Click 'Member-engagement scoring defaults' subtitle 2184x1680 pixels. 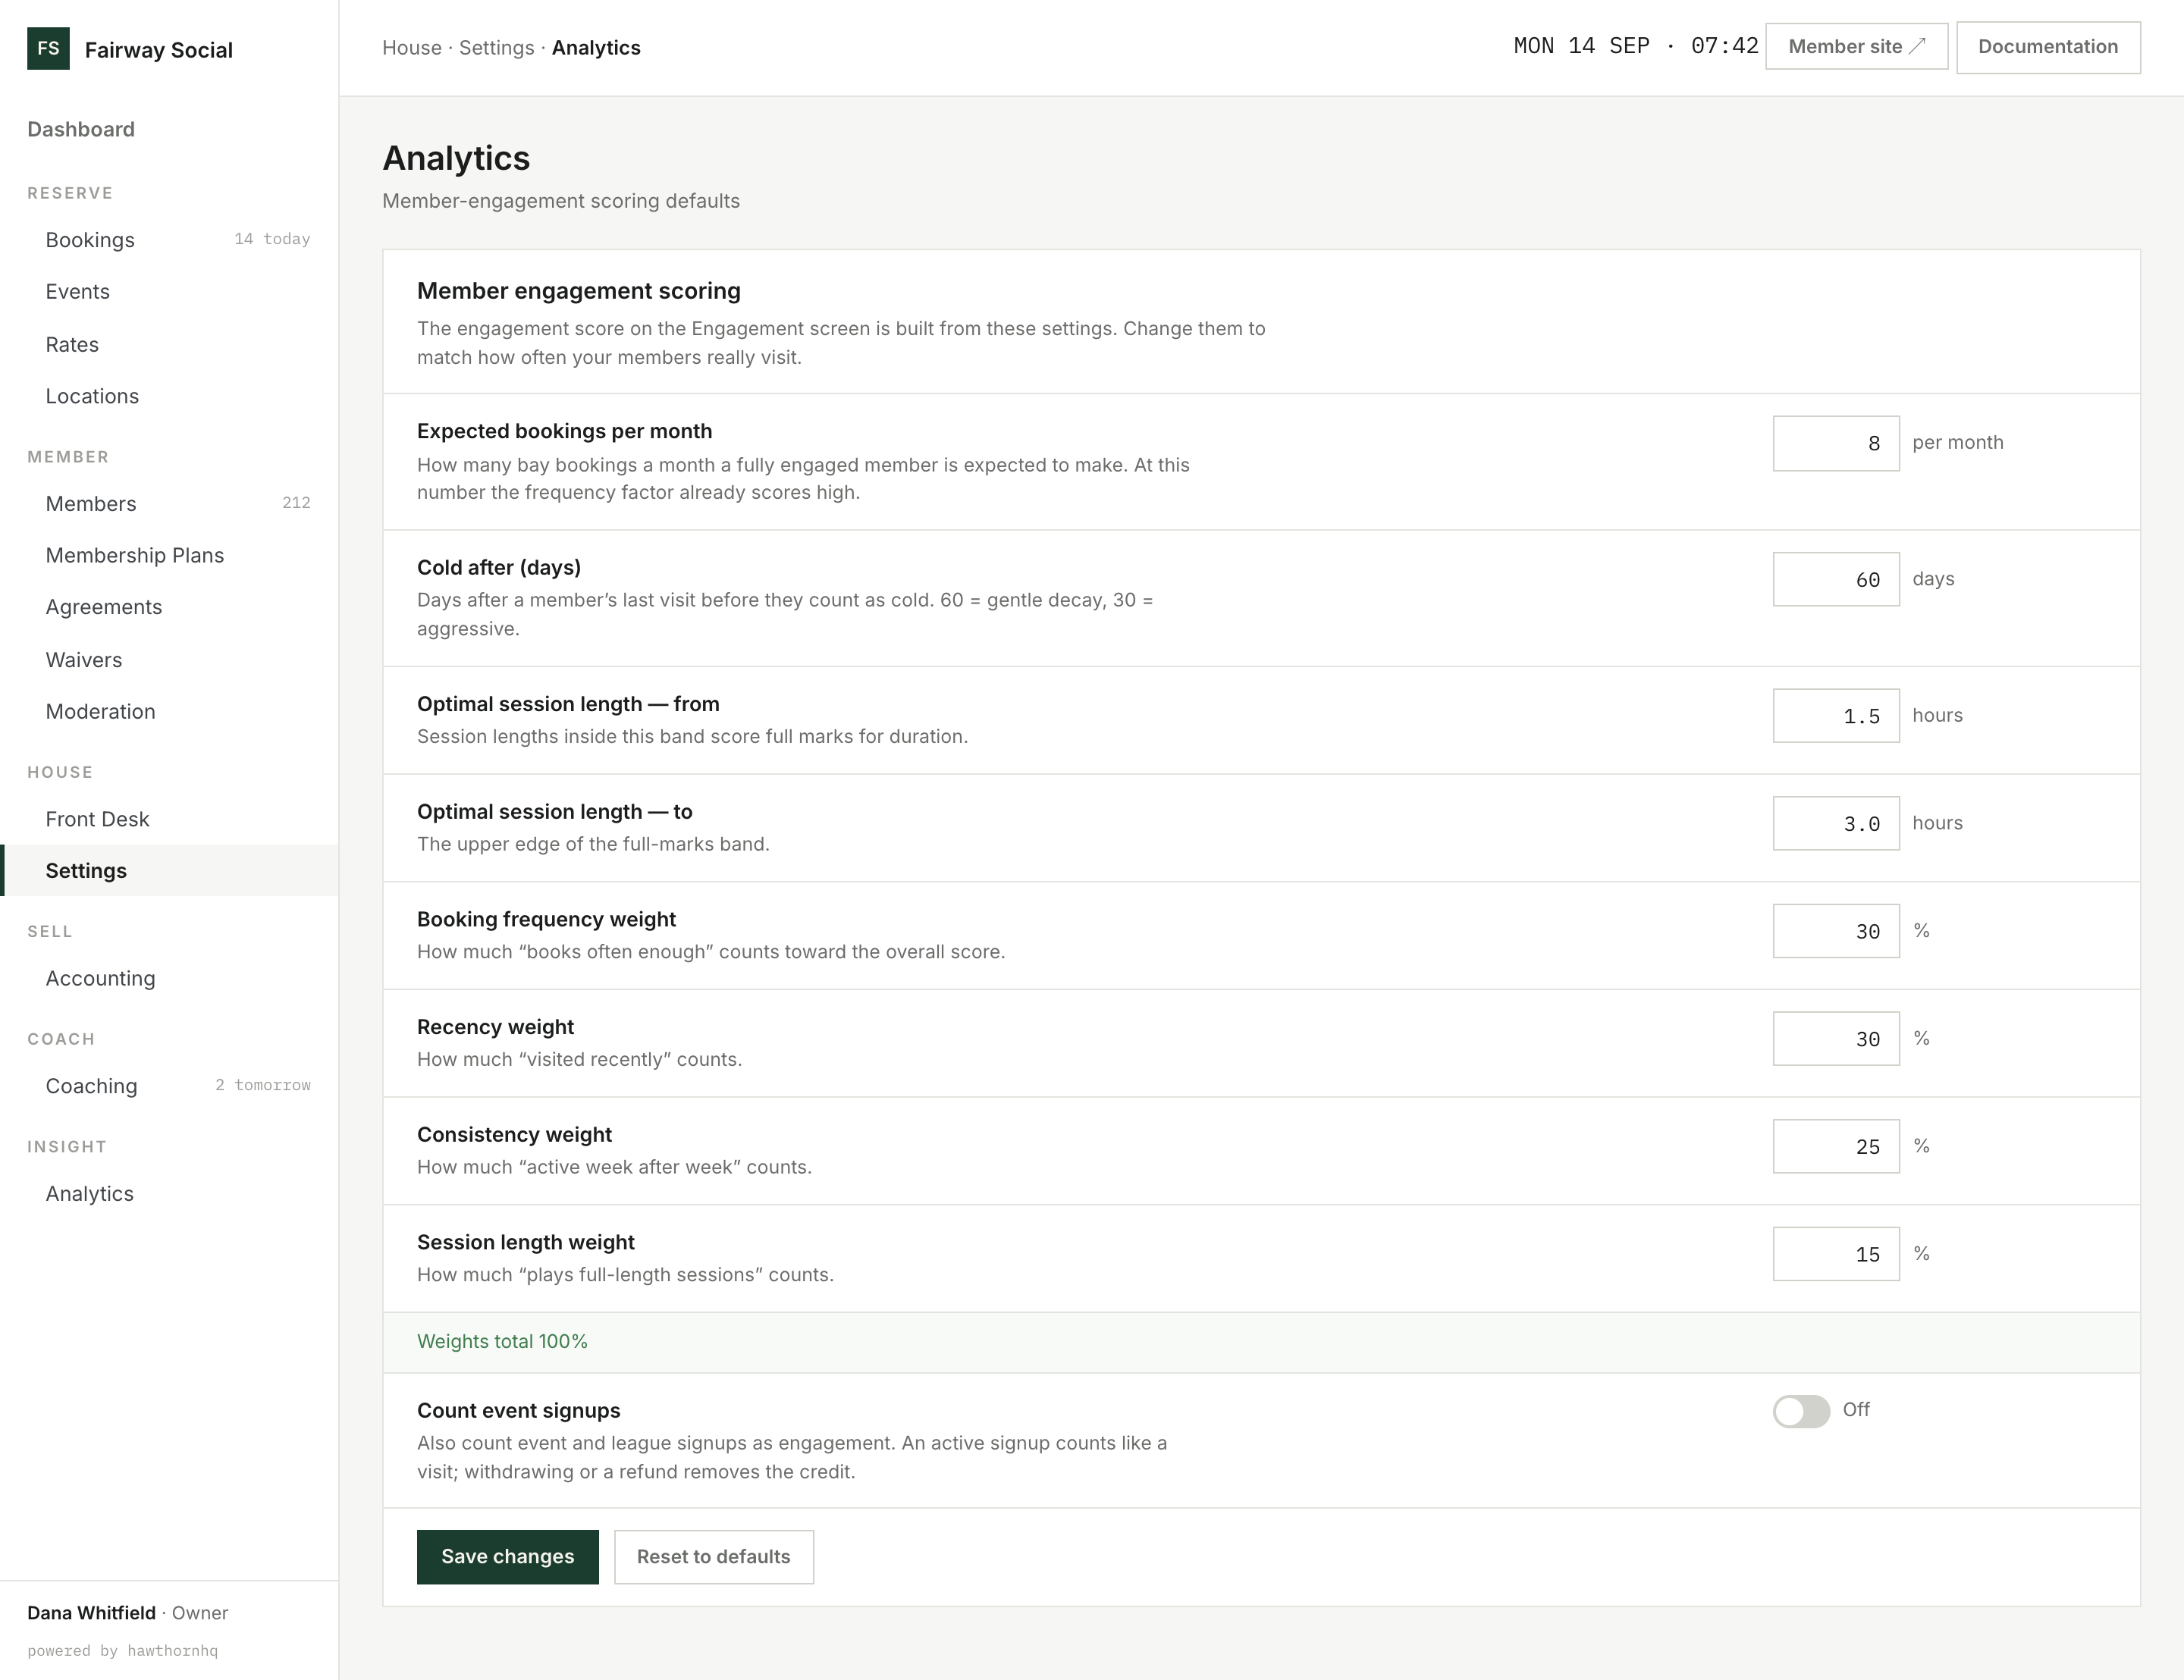point(561,201)
